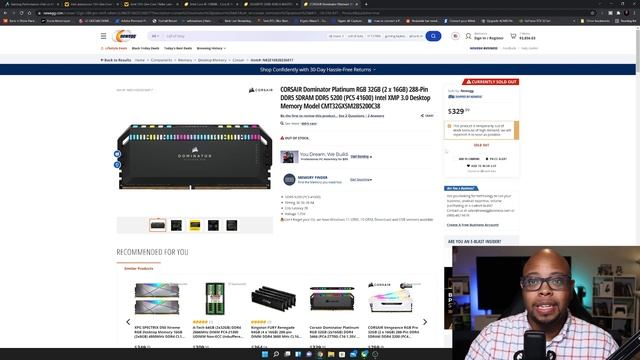
Task: Switch to the first browser tab
Action: (31, 4)
